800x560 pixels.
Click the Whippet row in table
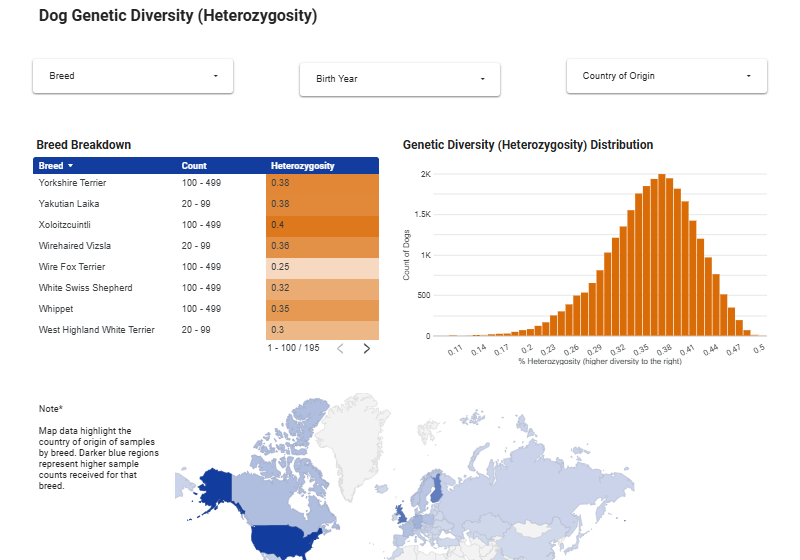55,309
